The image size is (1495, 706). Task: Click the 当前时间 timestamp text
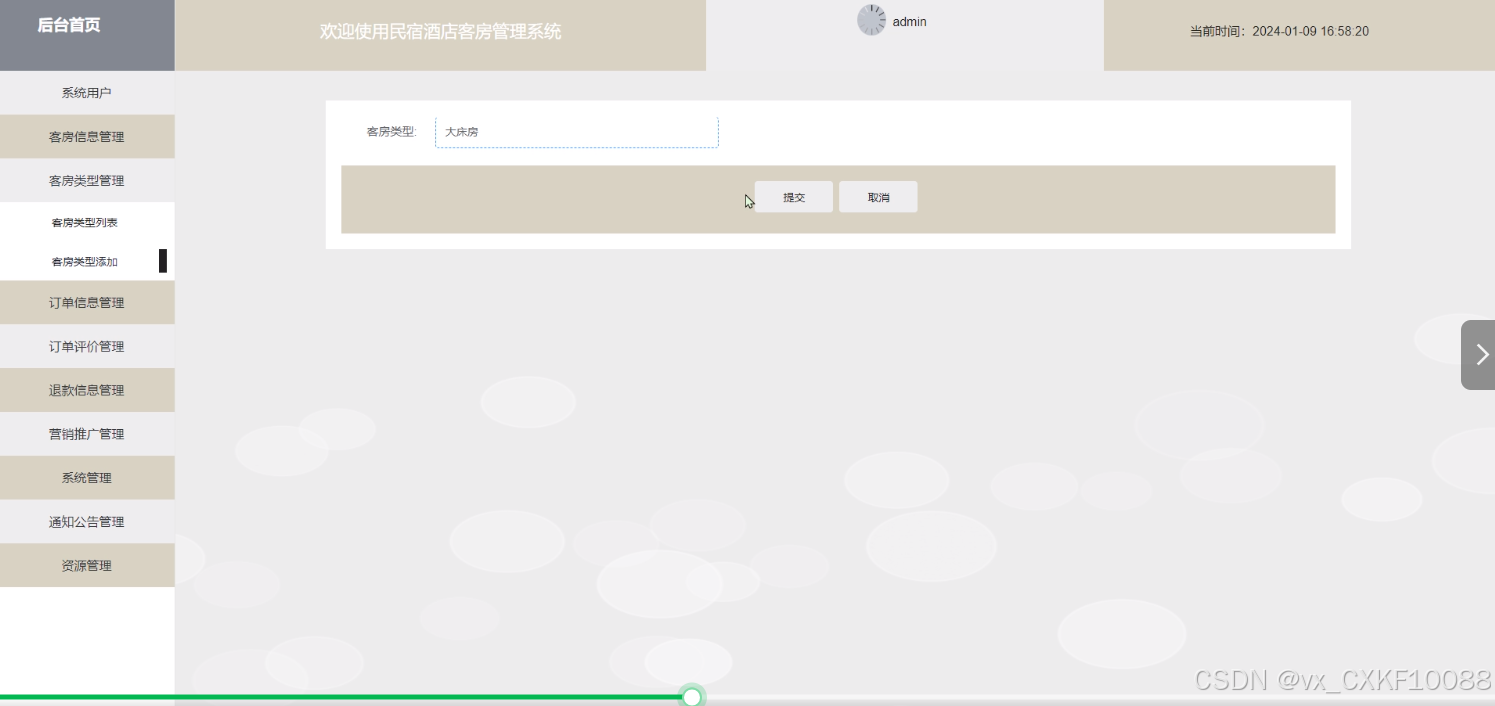[1279, 31]
